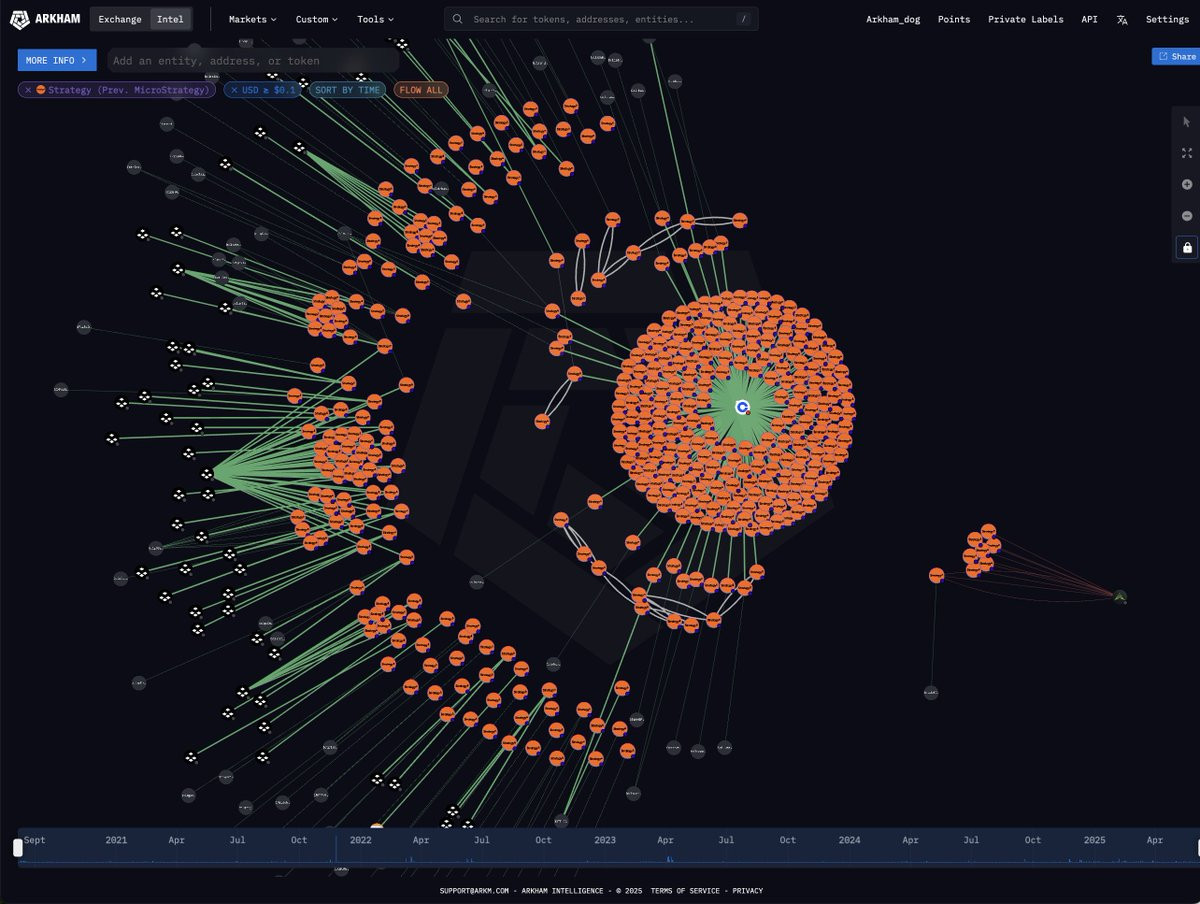Image resolution: width=1200 pixels, height=904 pixels.
Task: Click the 2024 marker on the timeline
Action: tap(849, 840)
